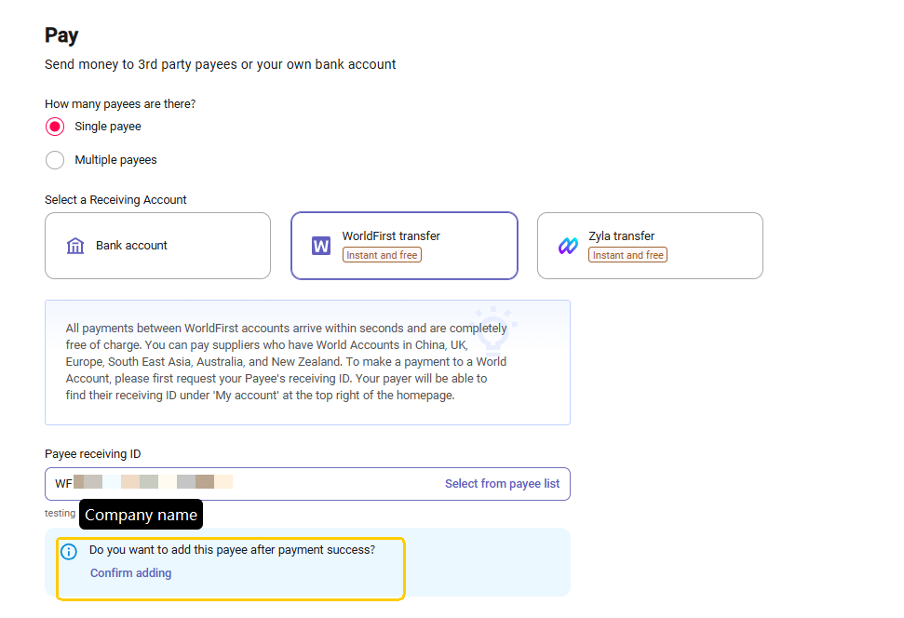The height and width of the screenshot is (618, 904).
Task: Click the info circle icon beside payee prompt
Action: click(69, 552)
